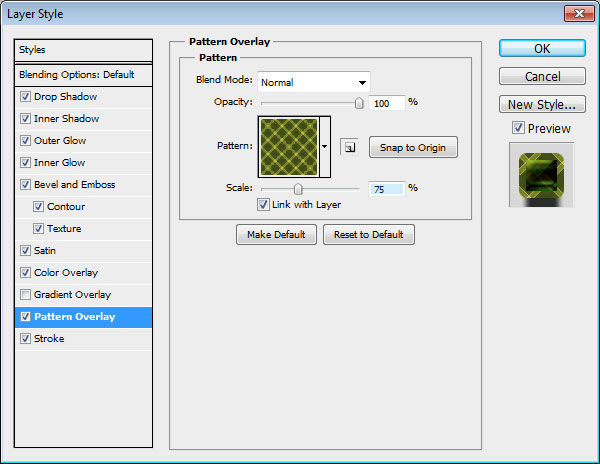Click the Scale percentage input field
The height and width of the screenshot is (464, 600).
(386, 188)
